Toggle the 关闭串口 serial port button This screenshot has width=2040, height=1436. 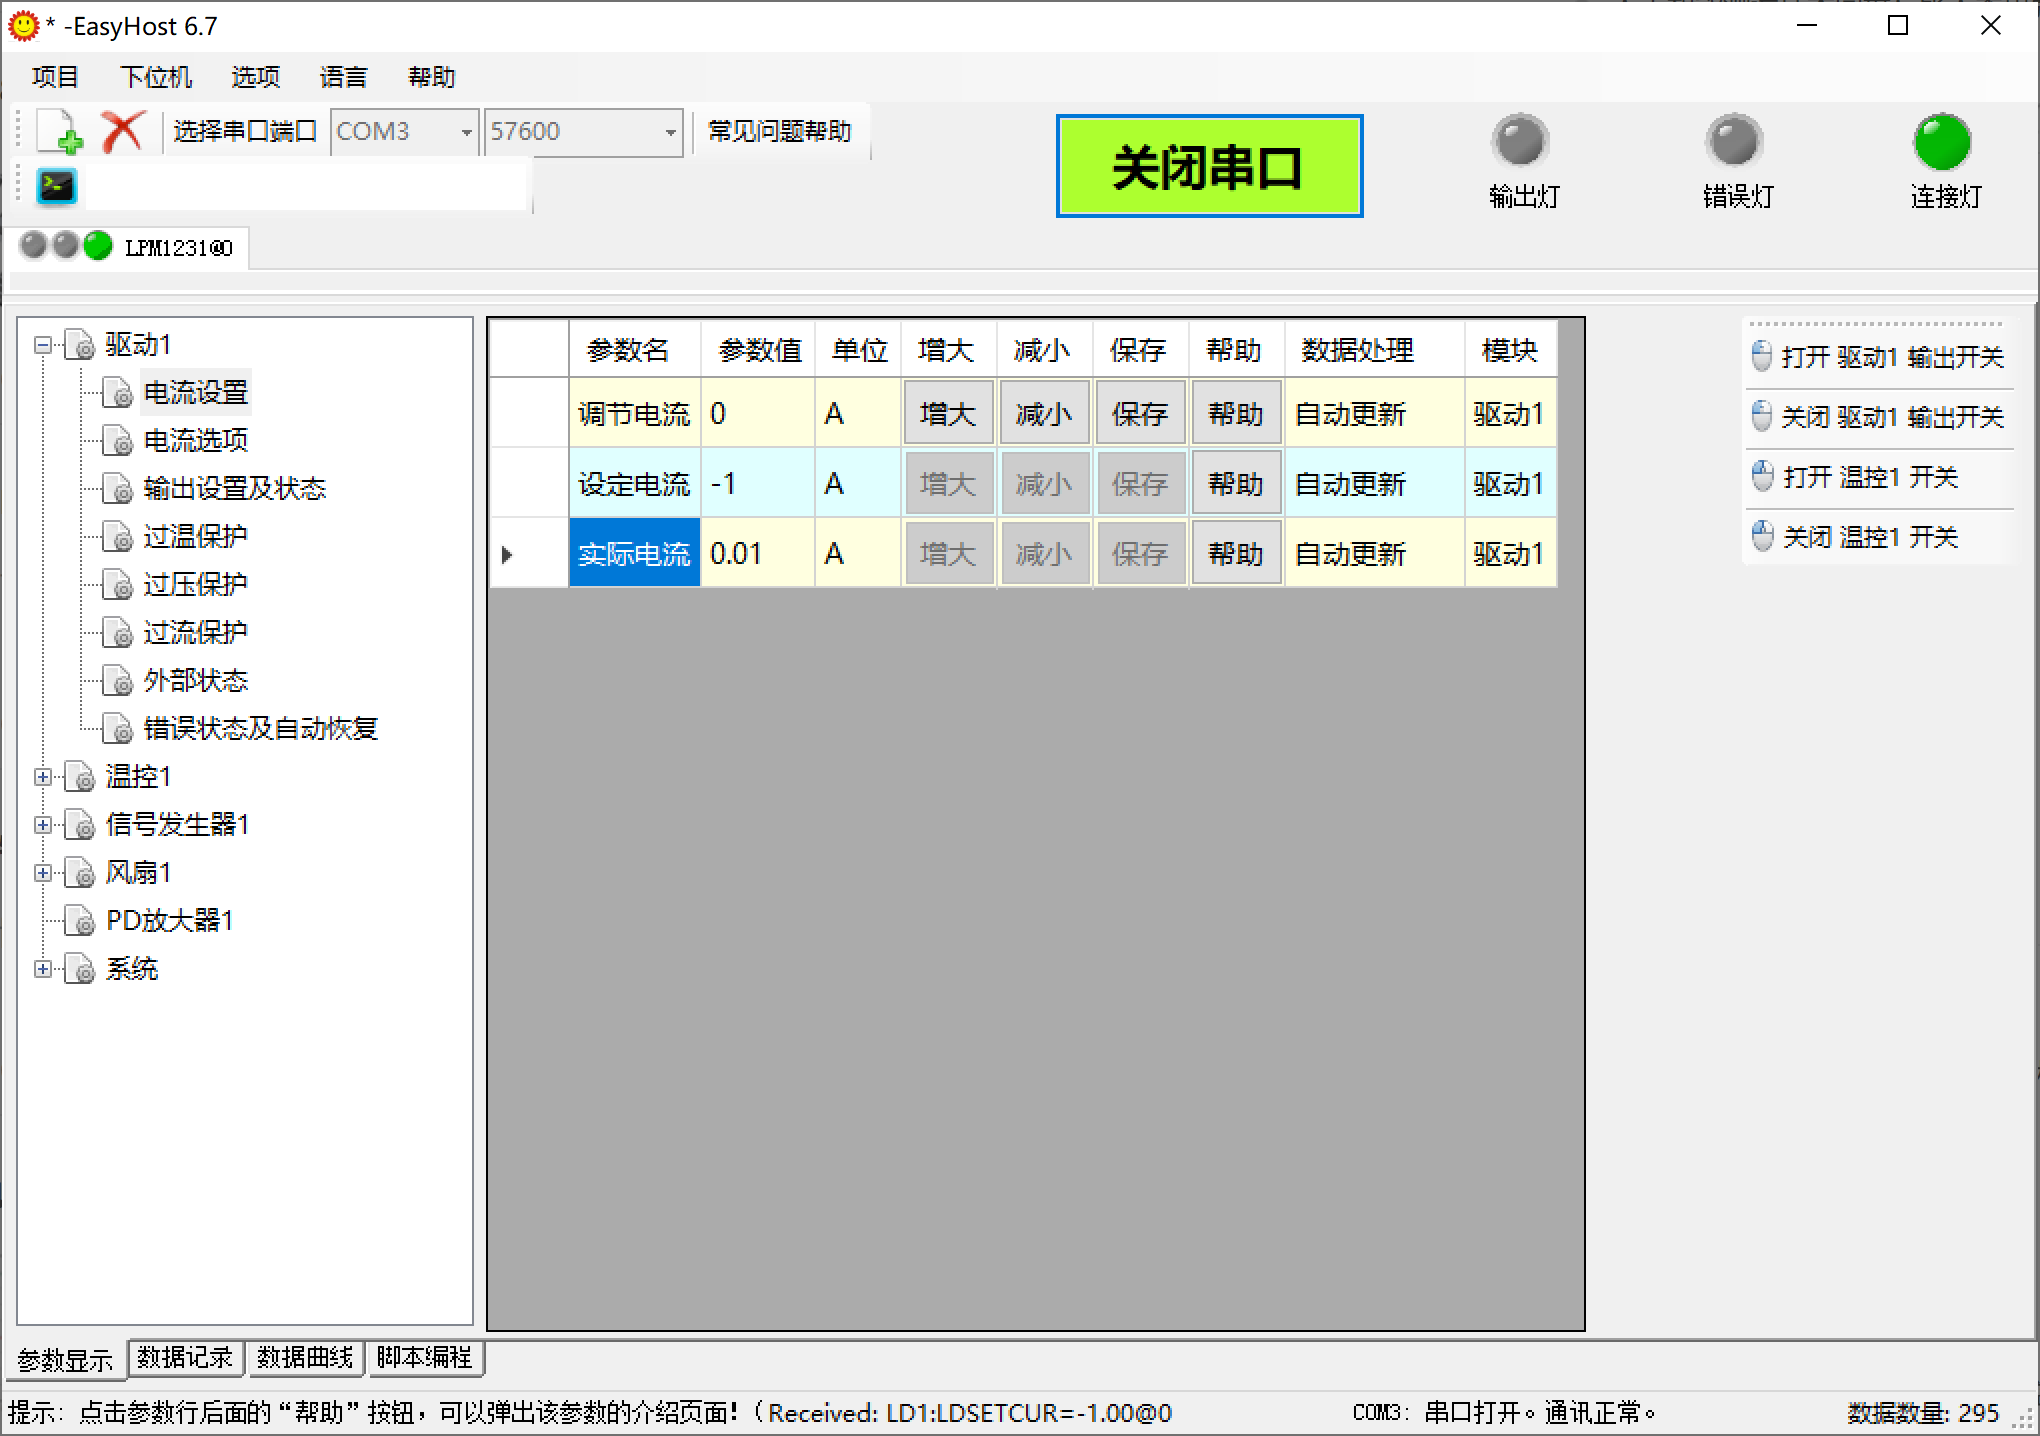point(1209,166)
